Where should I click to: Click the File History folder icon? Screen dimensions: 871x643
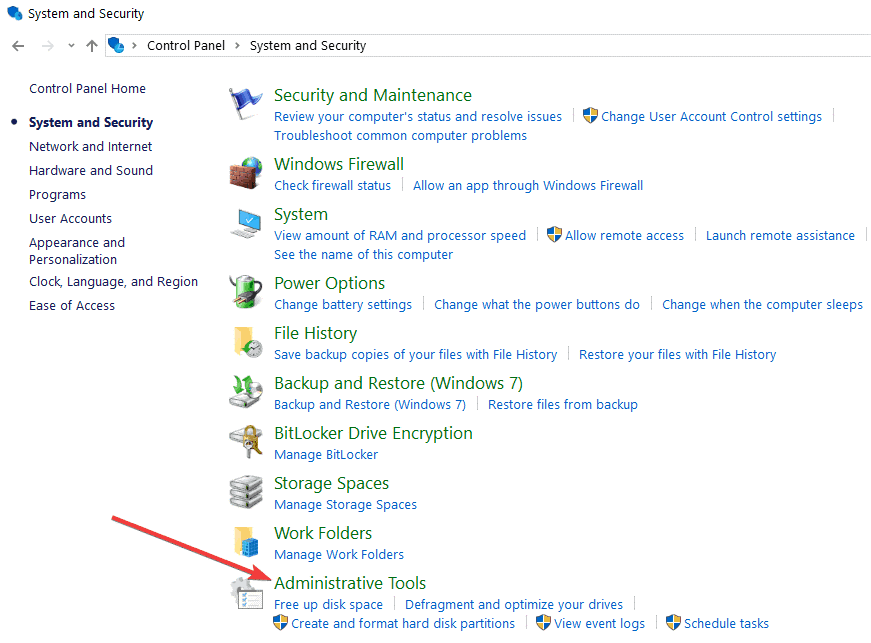(x=247, y=343)
